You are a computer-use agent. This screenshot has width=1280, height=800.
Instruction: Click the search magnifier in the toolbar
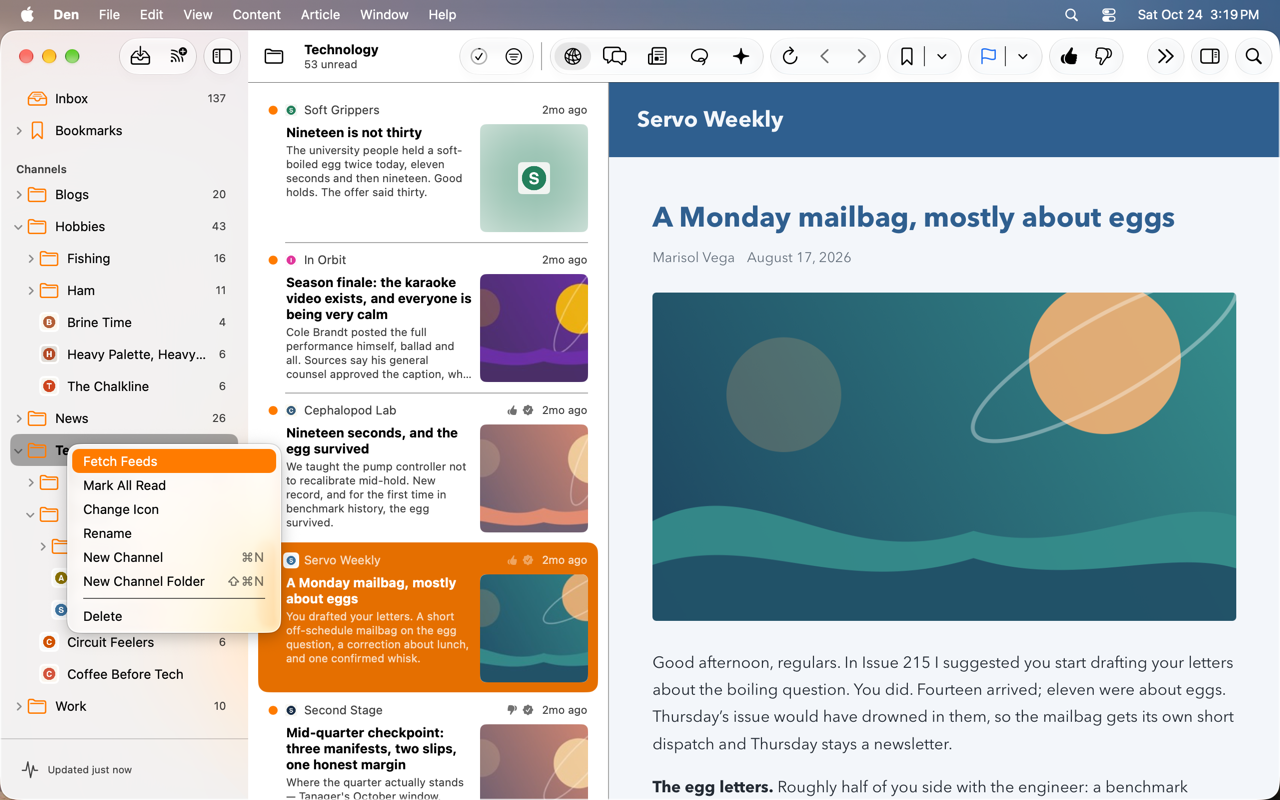pyautogui.click(x=1253, y=57)
